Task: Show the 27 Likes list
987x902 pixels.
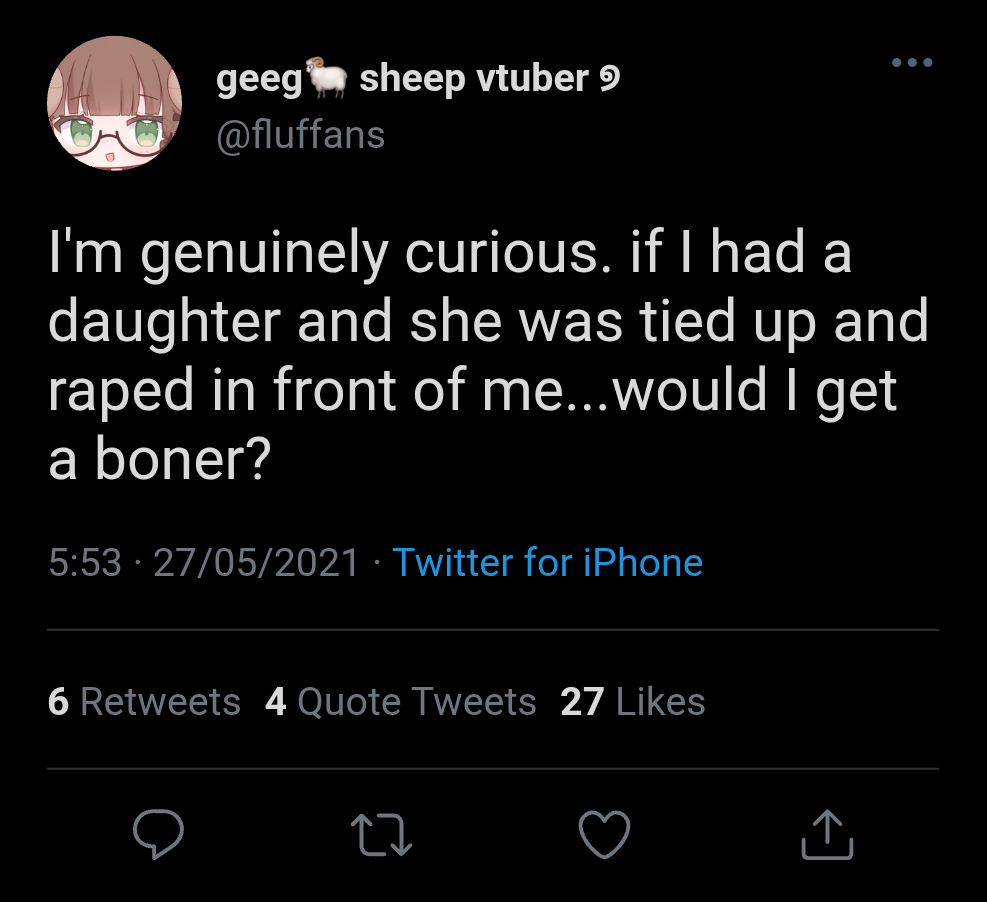Action: [633, 702]
